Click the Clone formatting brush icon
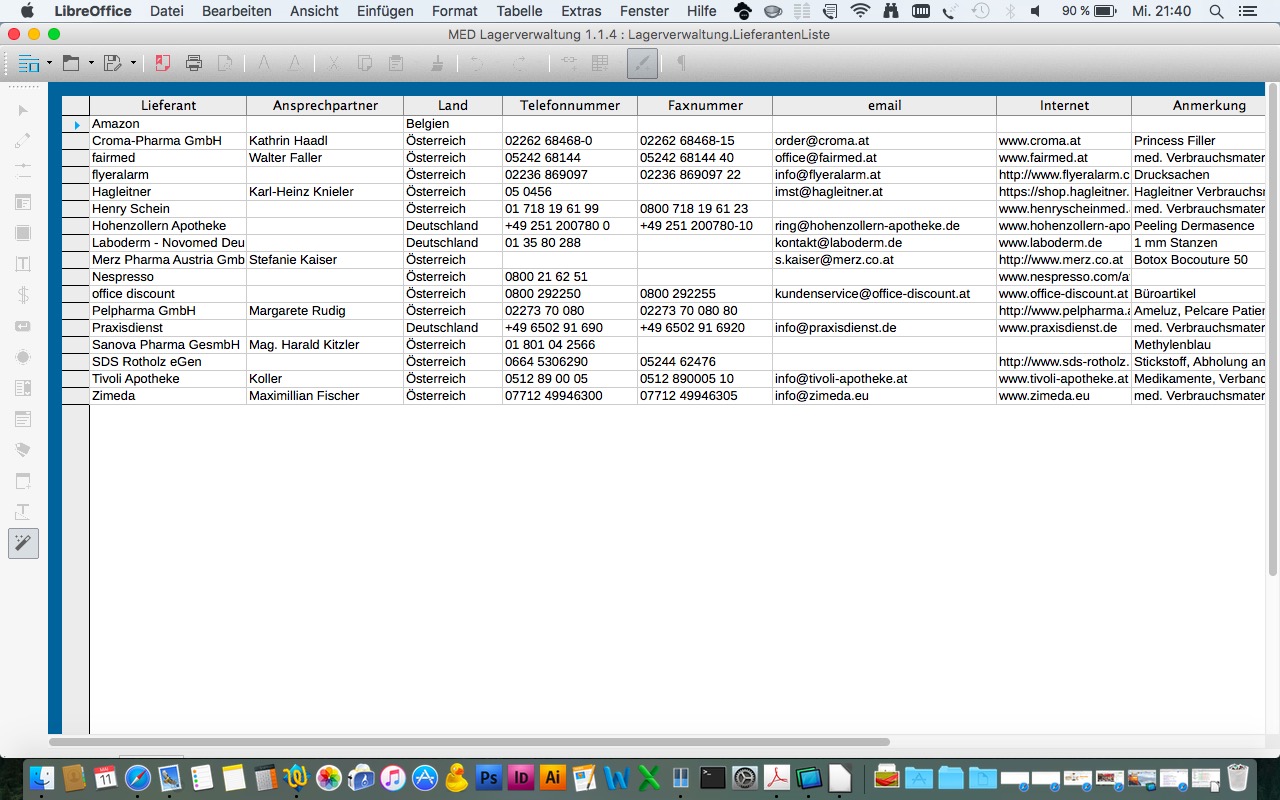Screen dimensions: 1280x800 pyautogui.click(x=437, y=63)
